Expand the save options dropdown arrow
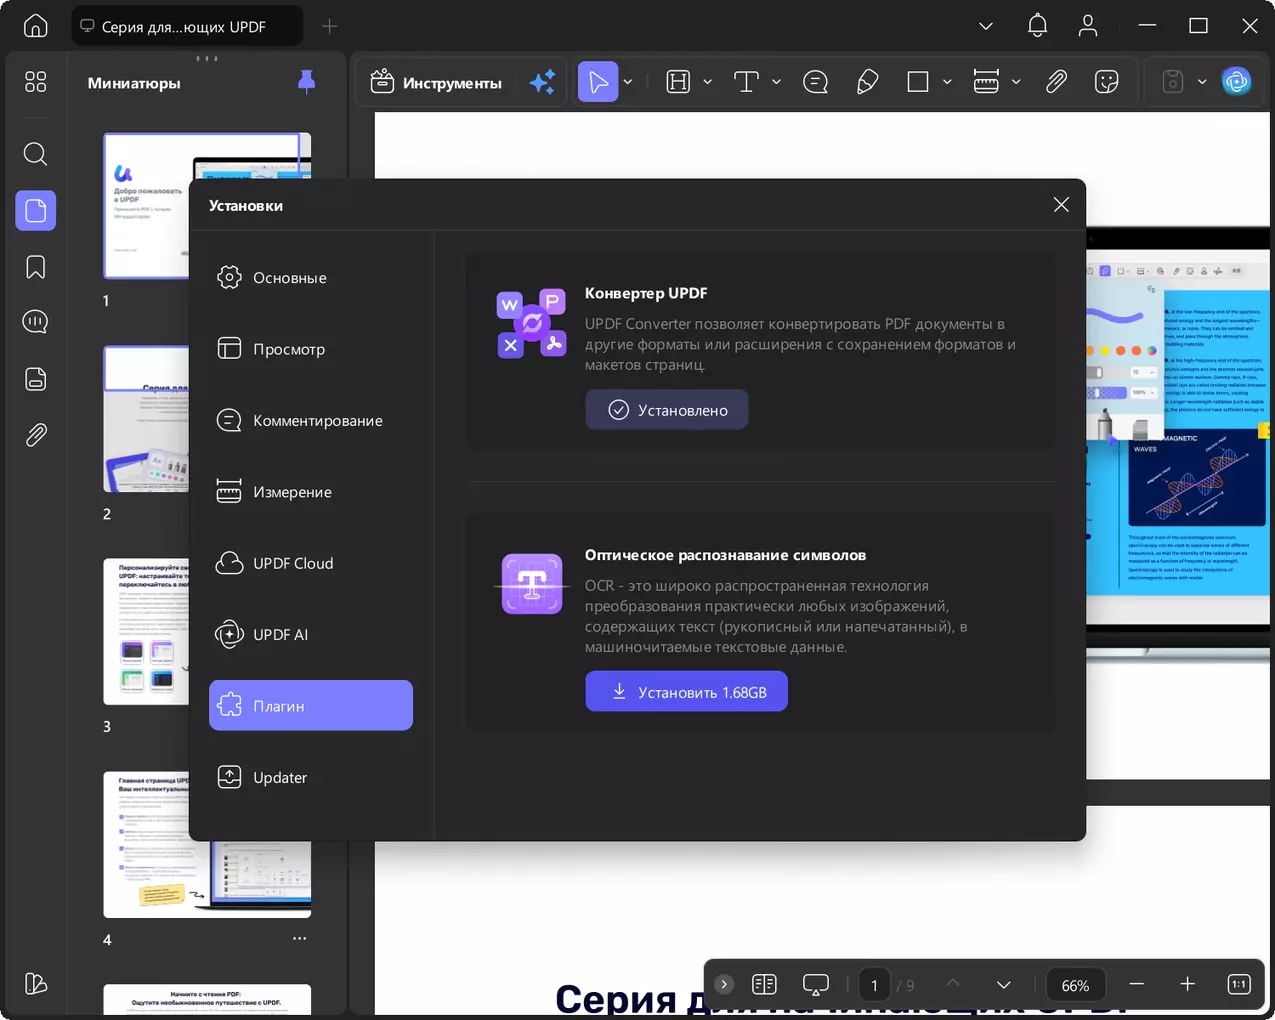The width and height of the screenshot is (1275, 1020). coord(1202,82)
